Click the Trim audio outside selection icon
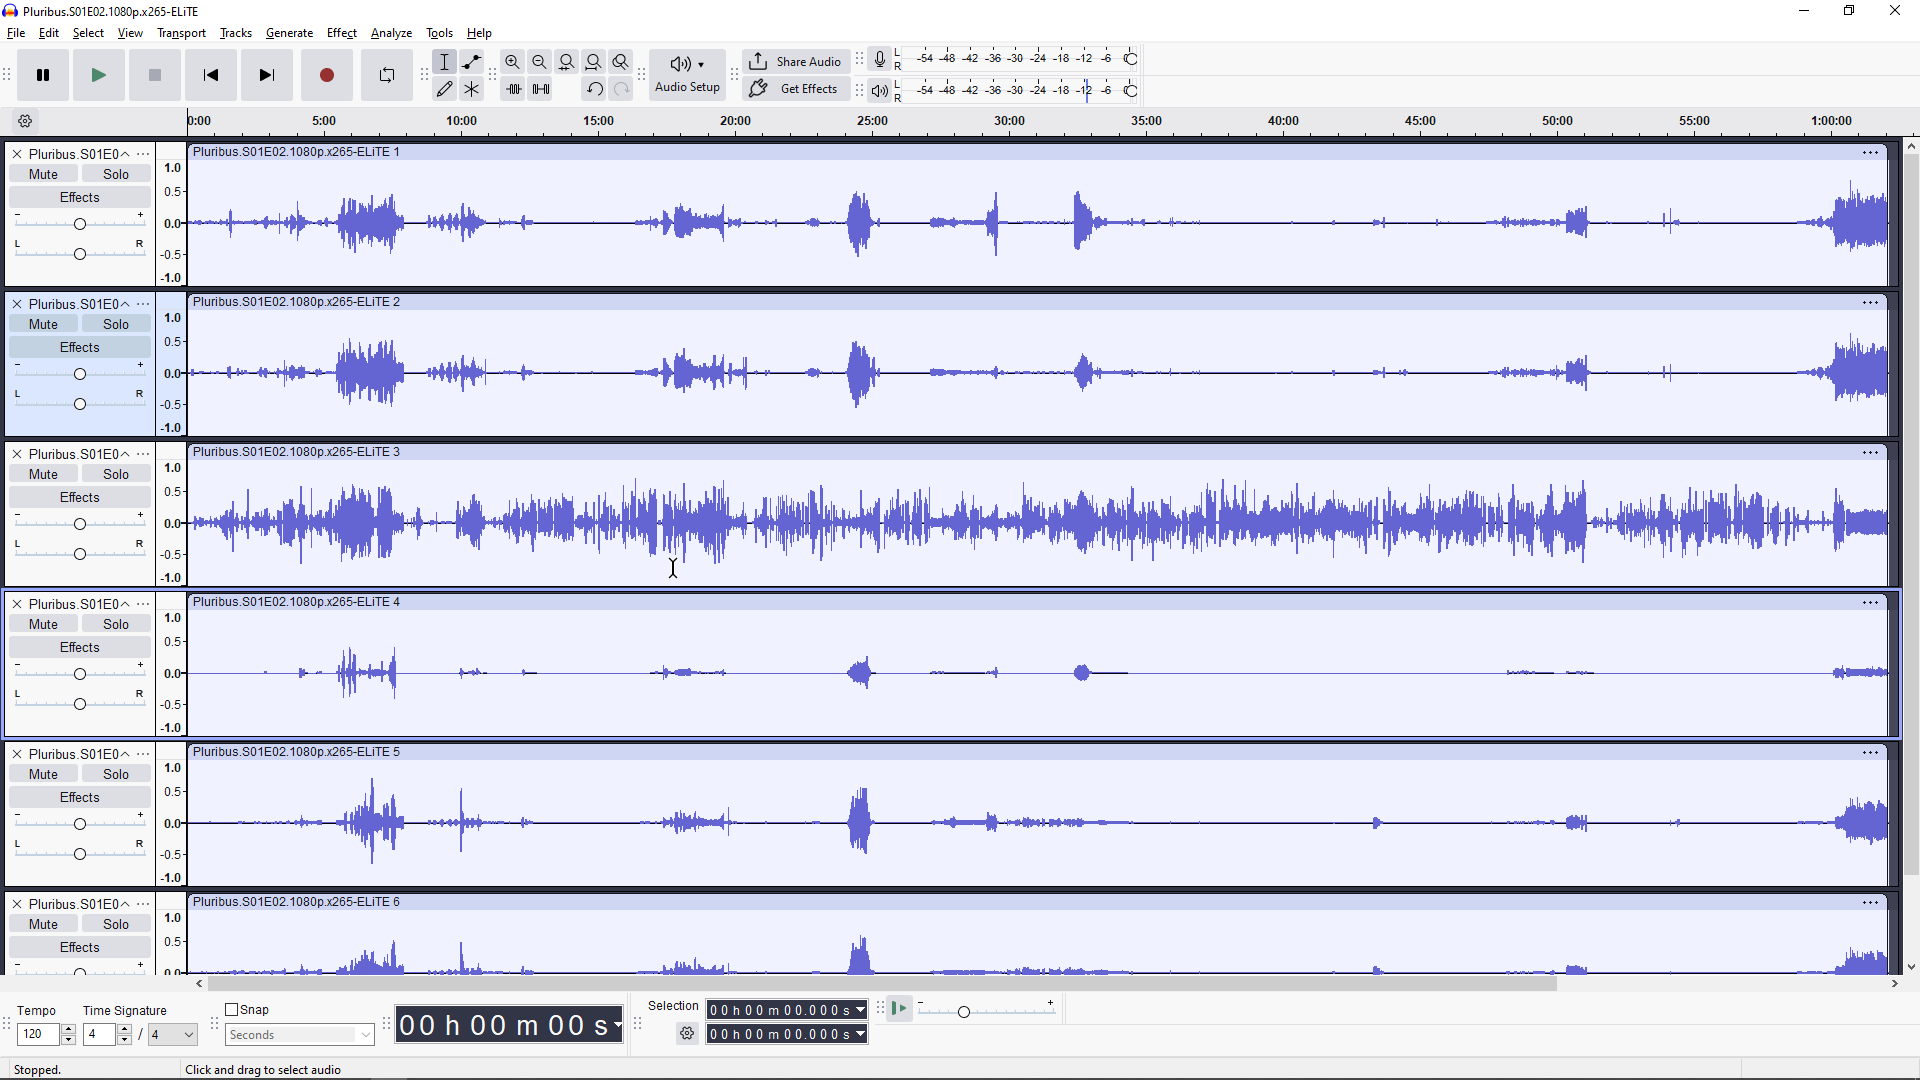 coord(514,89)
